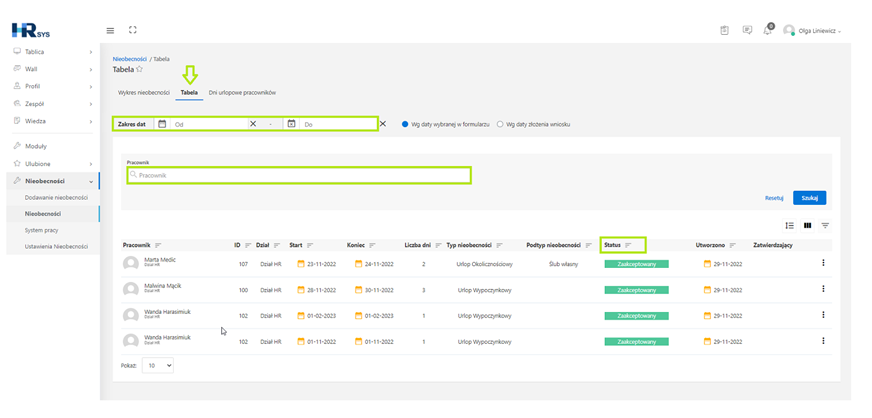The height and width of the screenshot is (418, 872).
Task: Toggle fullscreen mode icon
Action: click(x=132, y=30)
